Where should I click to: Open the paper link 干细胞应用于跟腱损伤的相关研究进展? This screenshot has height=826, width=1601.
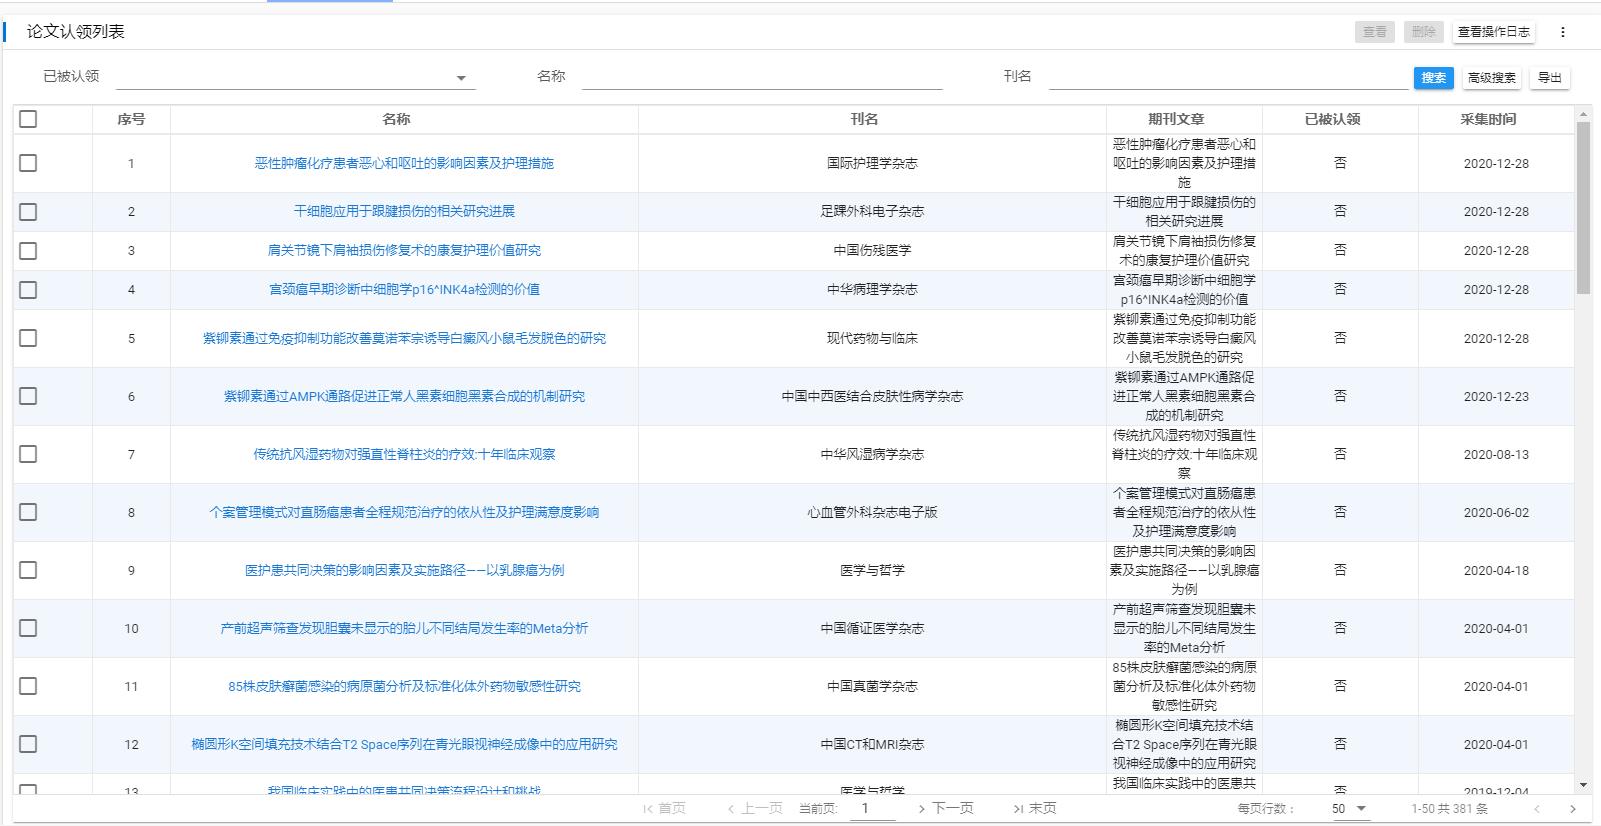(x=404, y=211)
